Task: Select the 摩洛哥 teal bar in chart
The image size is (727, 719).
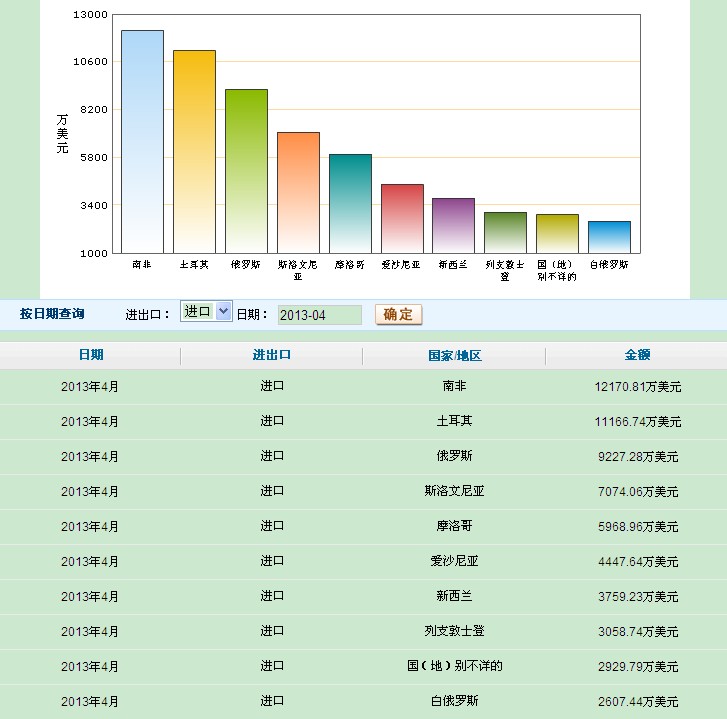Action: pyautogui.click(x=350, y=204)
